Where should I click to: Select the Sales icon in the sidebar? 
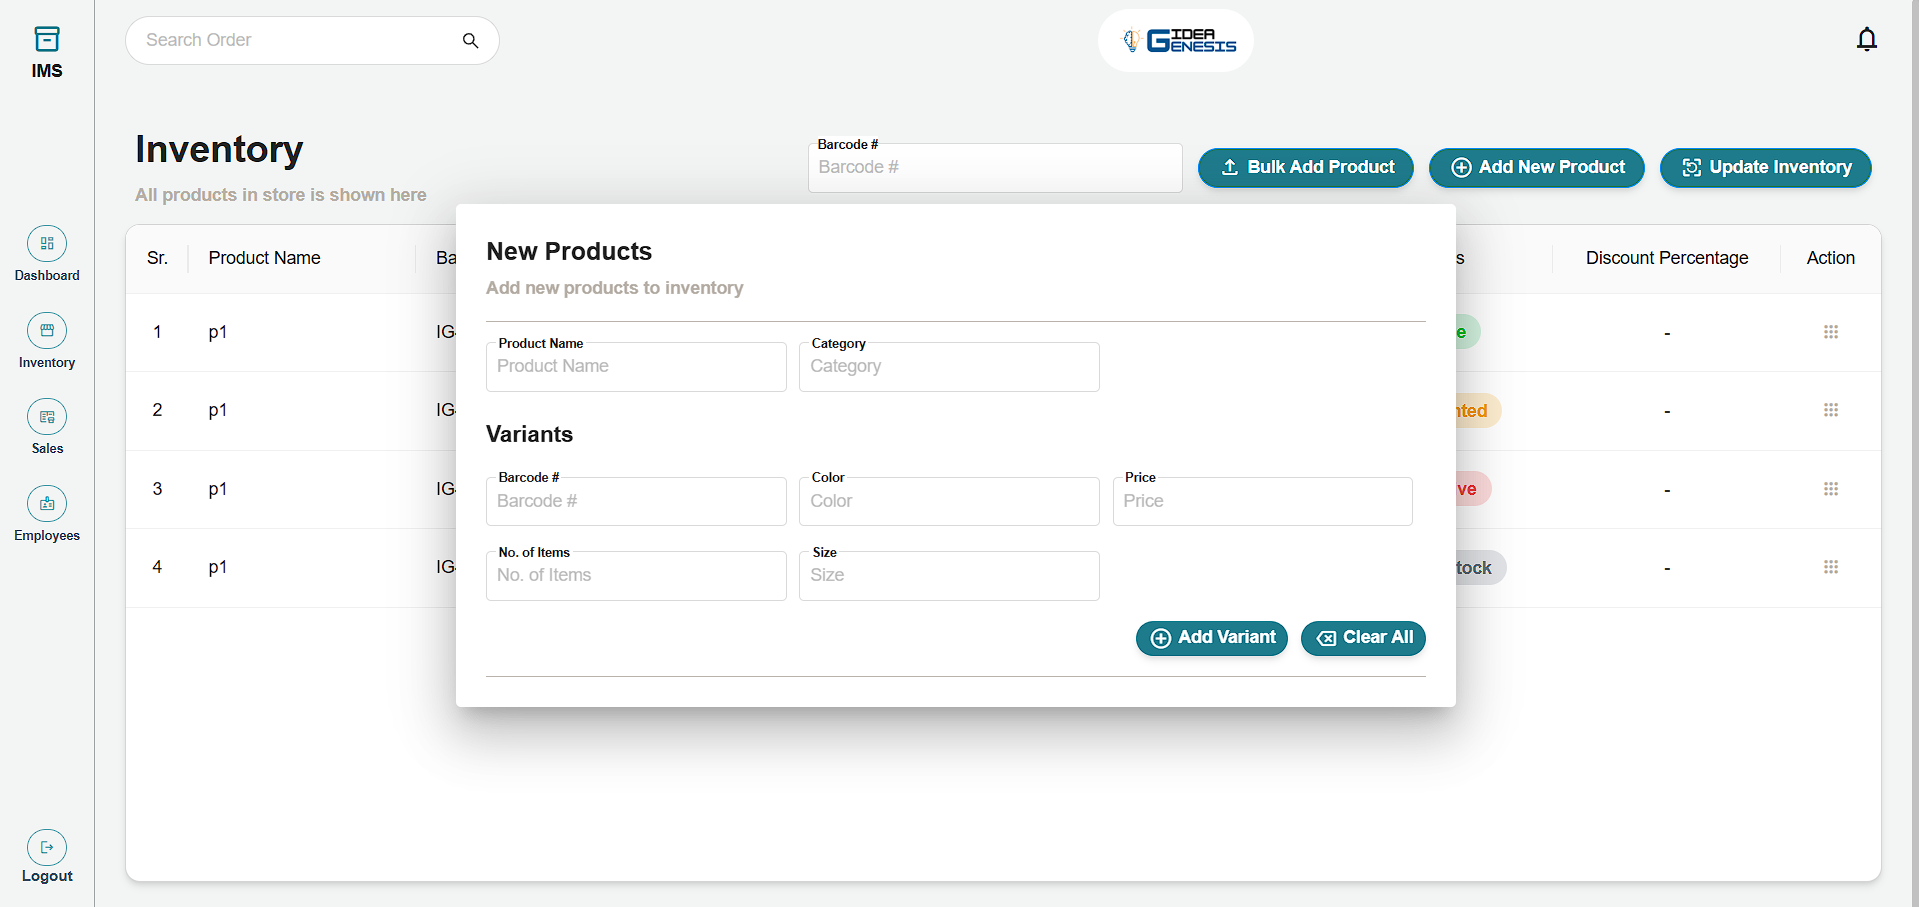47,417
